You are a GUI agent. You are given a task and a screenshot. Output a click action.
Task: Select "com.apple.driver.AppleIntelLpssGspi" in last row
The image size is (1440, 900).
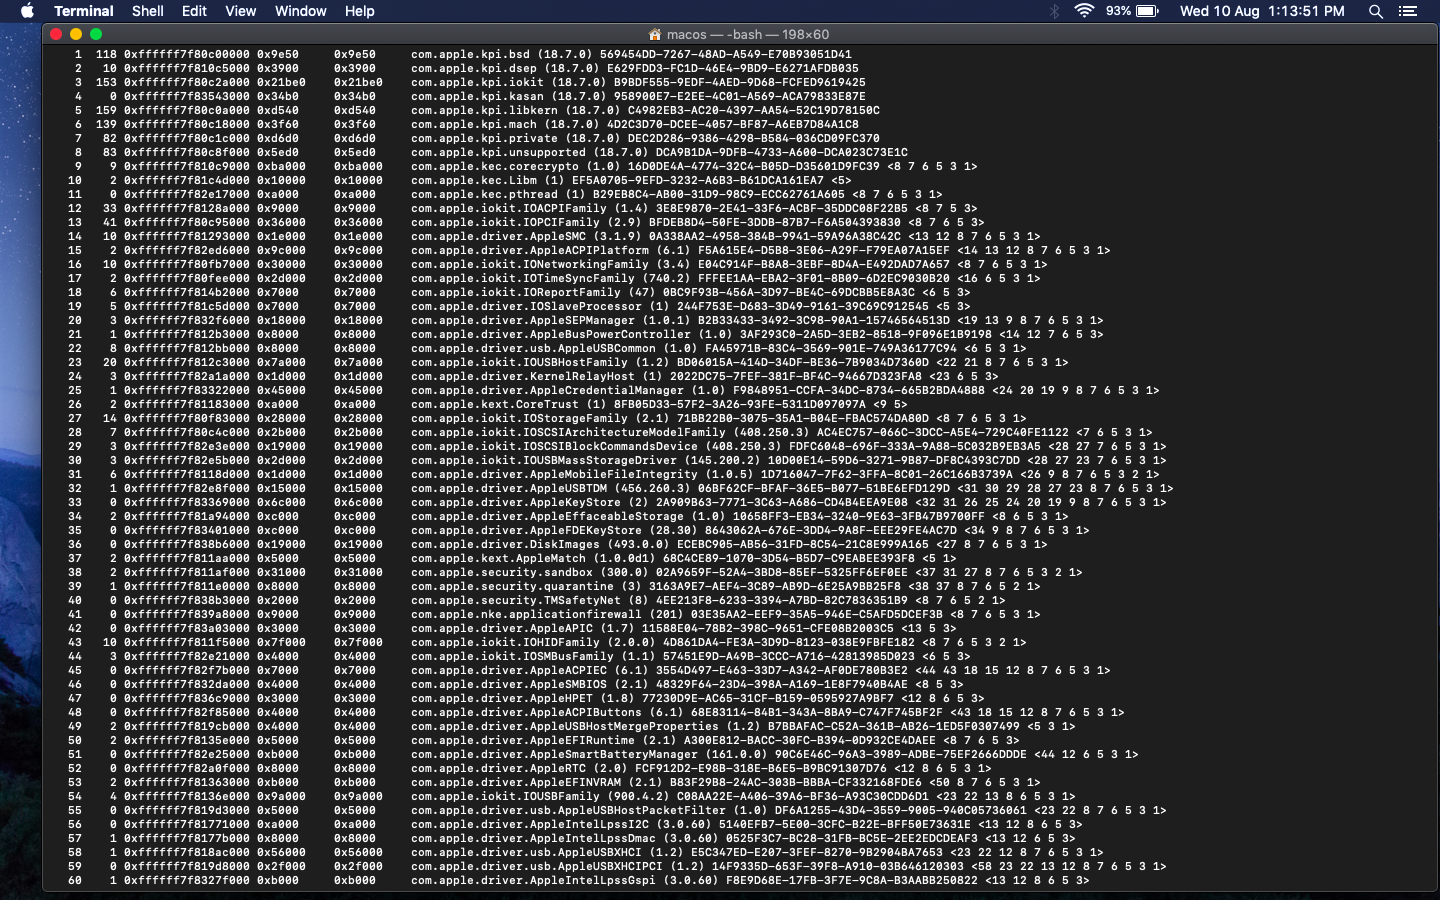pos(533,881)
